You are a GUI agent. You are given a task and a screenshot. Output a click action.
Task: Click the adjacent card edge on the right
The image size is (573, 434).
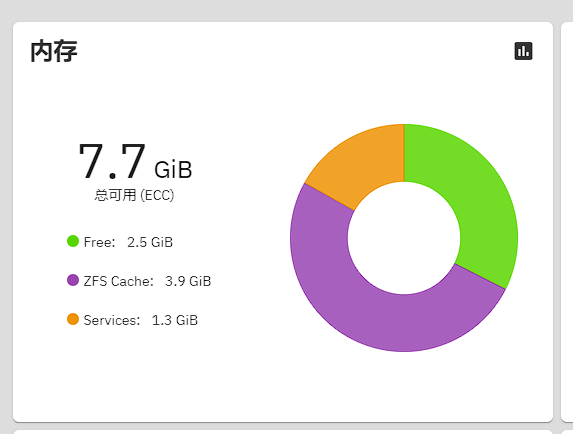click(x=567, y=222)
